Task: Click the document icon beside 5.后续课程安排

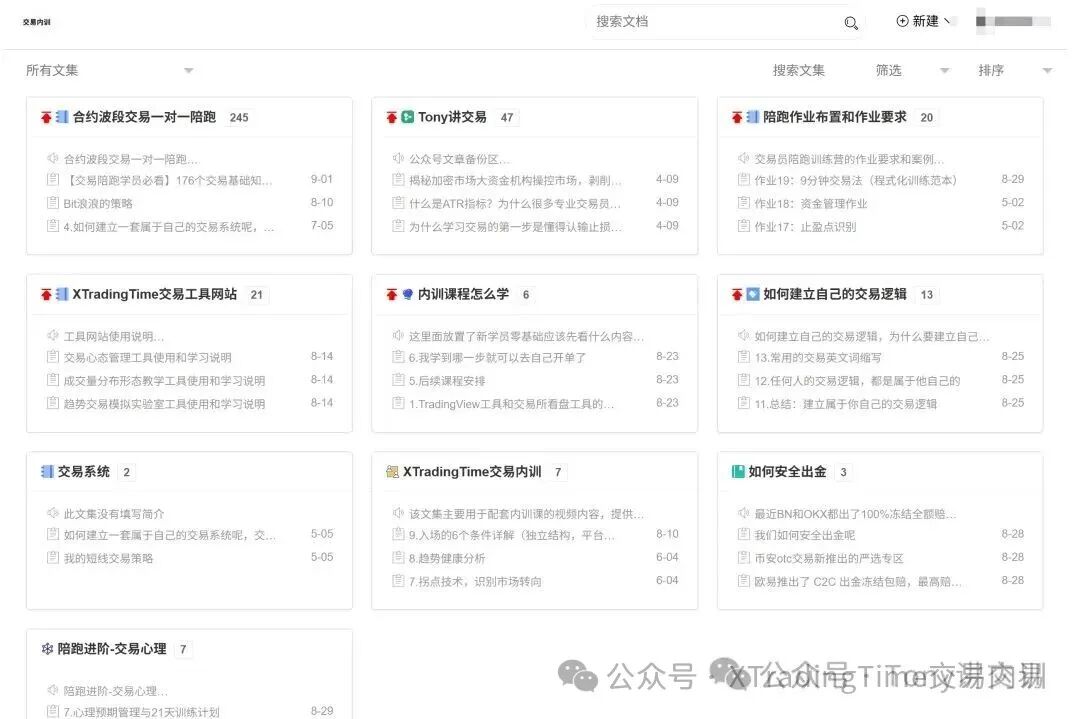Action: tap(397, 380)
